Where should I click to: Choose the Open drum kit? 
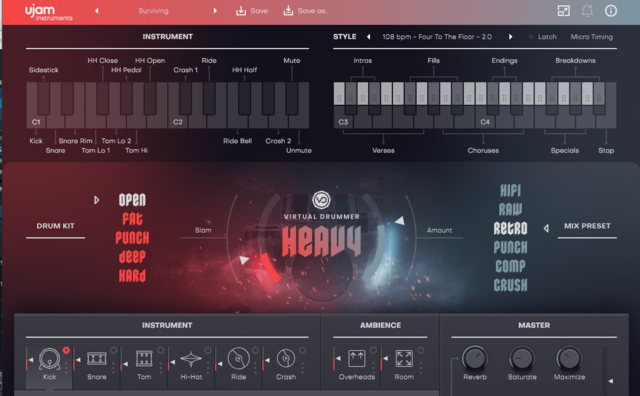[132, 200]
